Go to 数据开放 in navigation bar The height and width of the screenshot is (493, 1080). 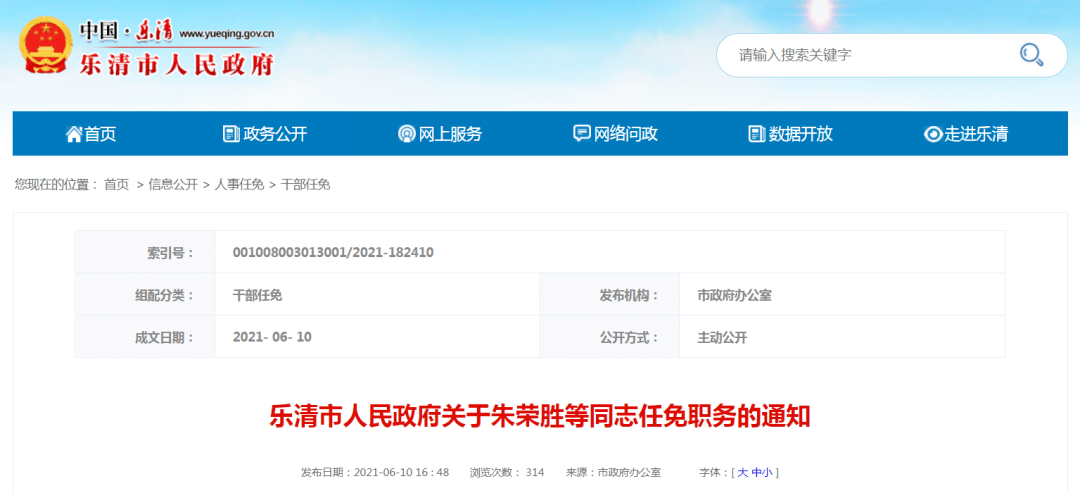tap(801, 134)
